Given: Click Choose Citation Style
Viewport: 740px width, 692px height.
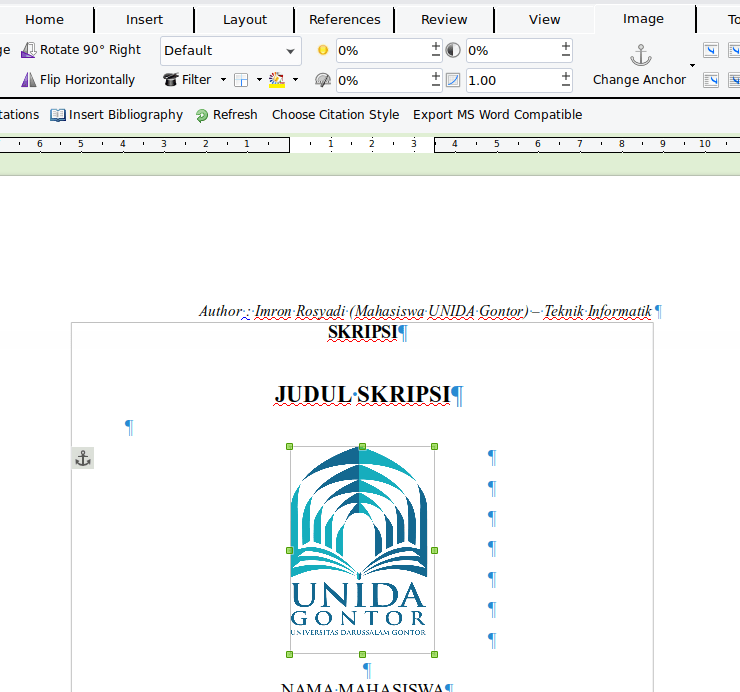Looking at the screenshot, I should tap(335, 115).
